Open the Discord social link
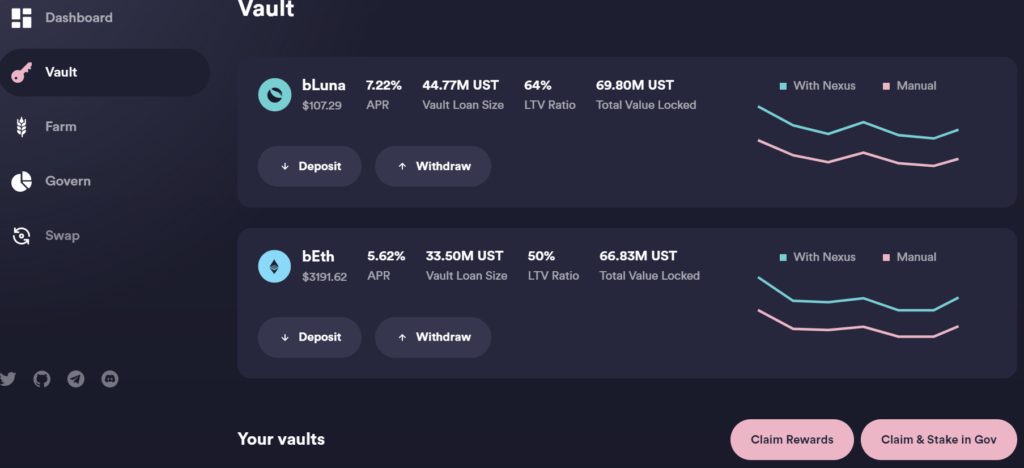The width and height of the screenshot is (1024, 468). (110, 379)
